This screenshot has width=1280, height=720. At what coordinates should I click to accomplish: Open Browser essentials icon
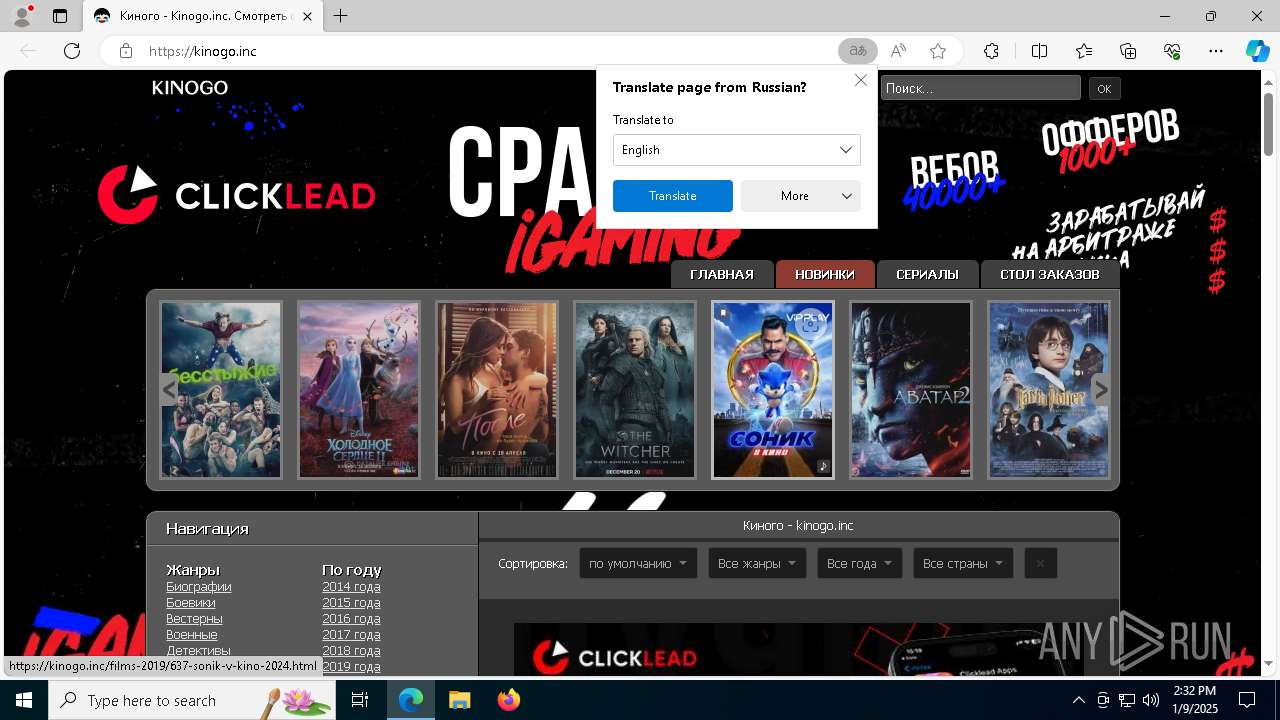coord(1172,51)
